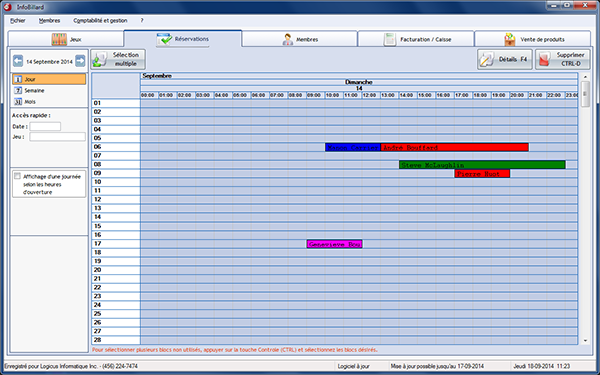Screen dimensions: 600x375
Task: Click the Dimanche day header
Action: coord(359,82)
